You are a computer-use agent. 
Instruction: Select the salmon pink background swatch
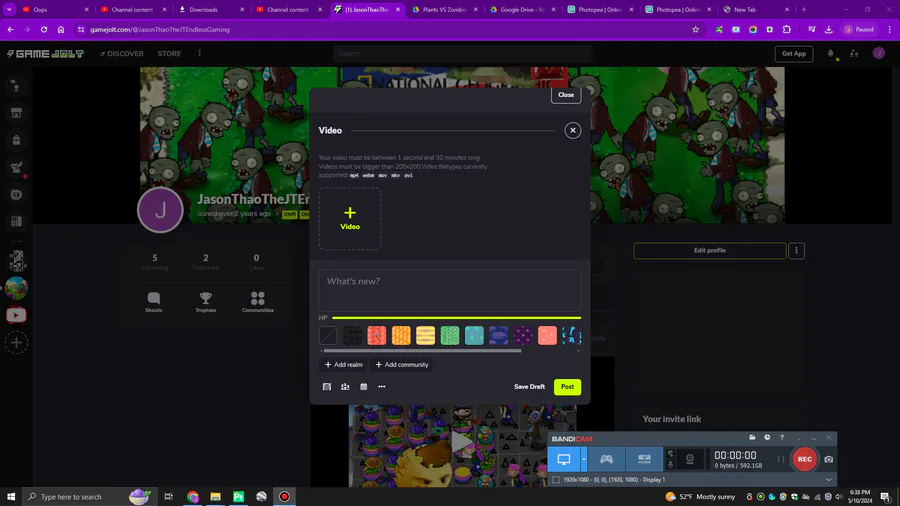pyautogui.click(x=547, y=335)
